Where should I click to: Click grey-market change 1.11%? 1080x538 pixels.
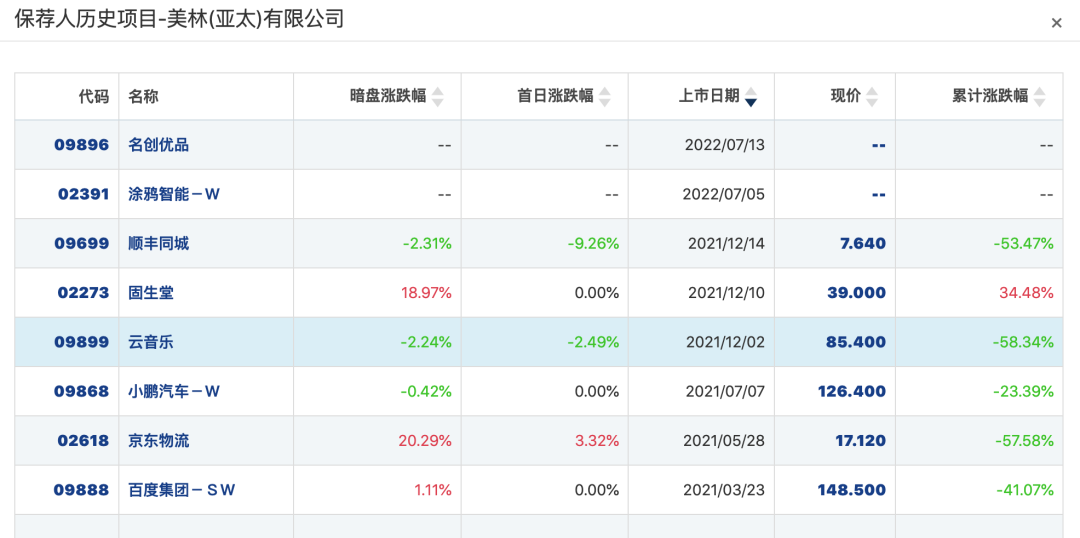coord(433,490)
